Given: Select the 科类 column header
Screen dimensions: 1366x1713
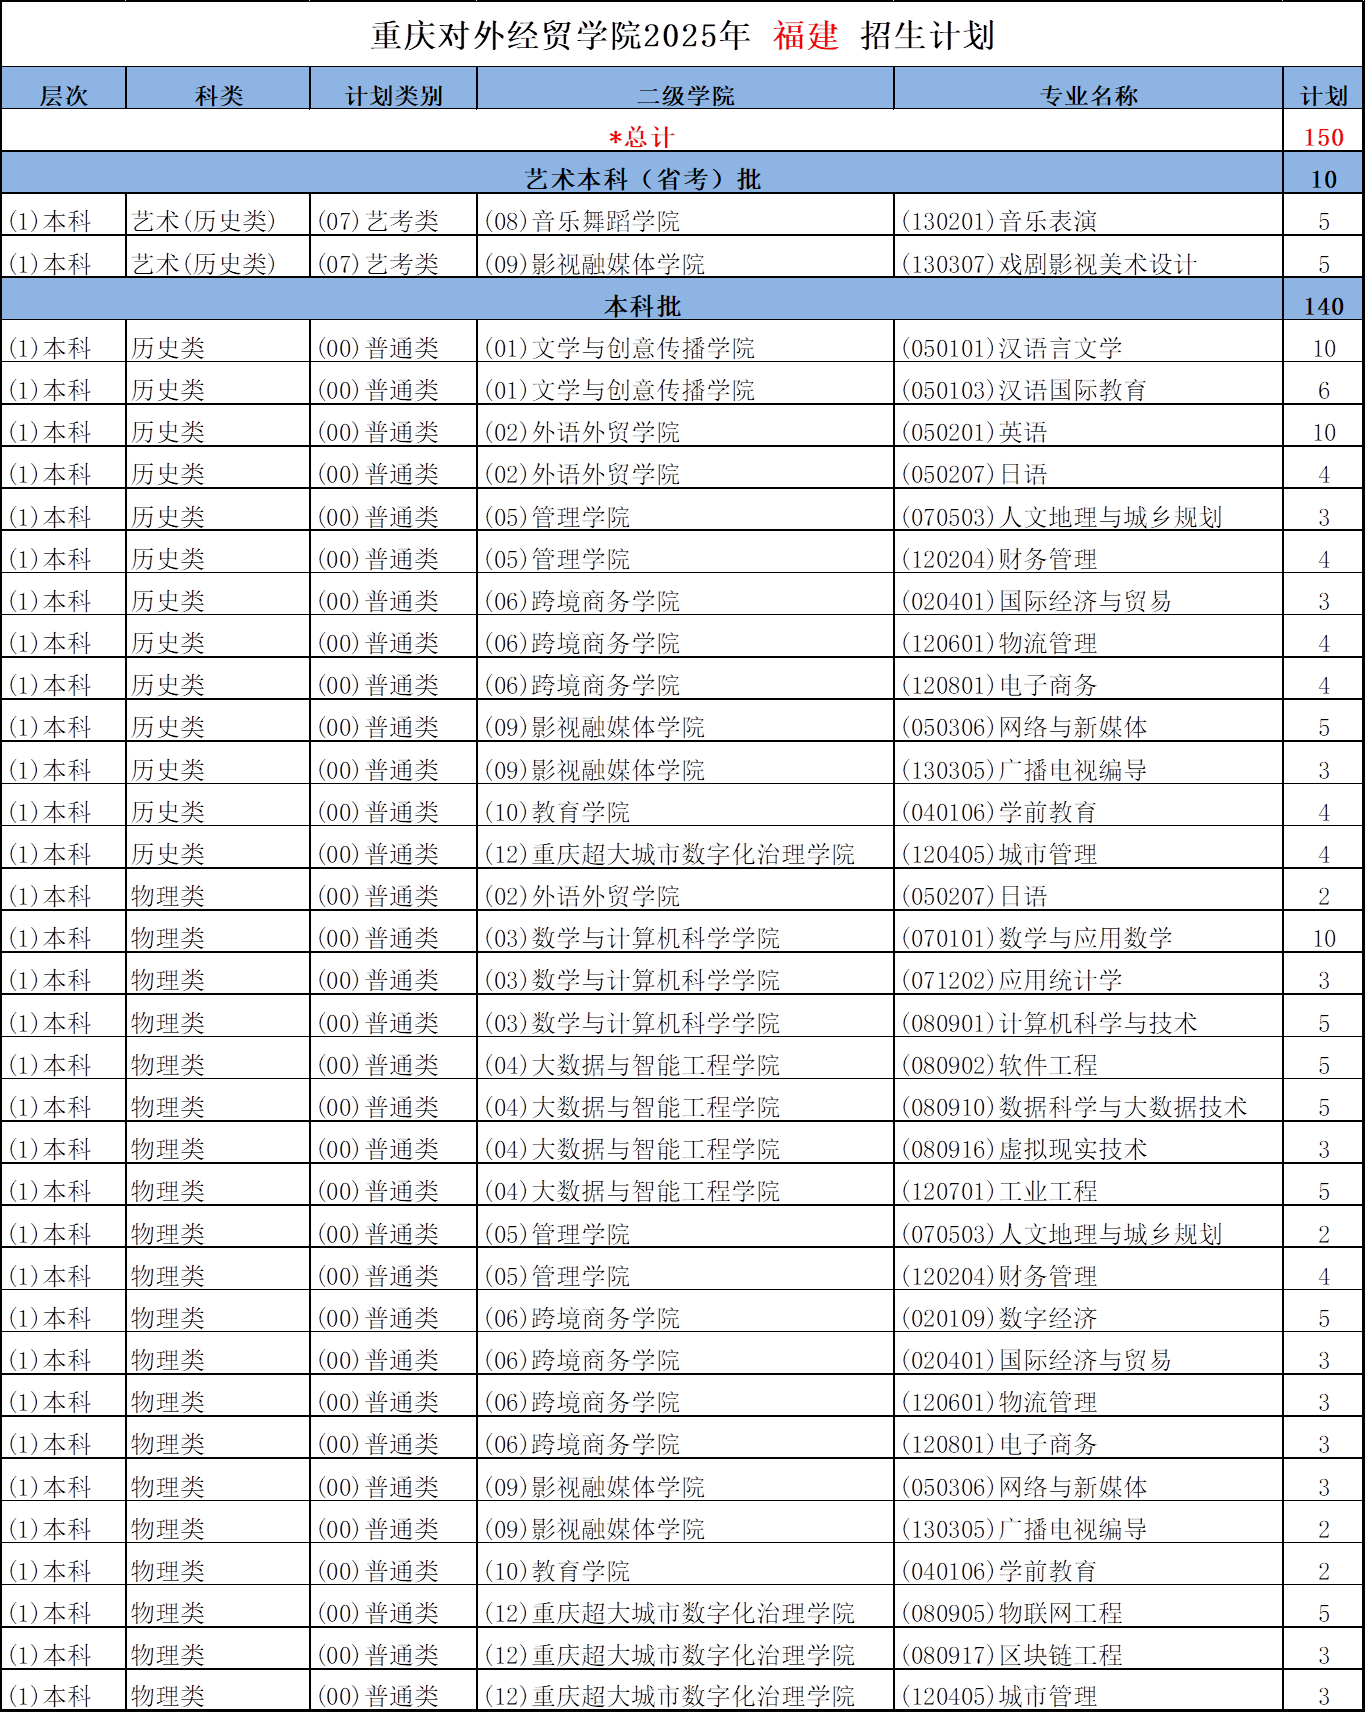Looking at the screenshot, I should [x=219, y=95].
